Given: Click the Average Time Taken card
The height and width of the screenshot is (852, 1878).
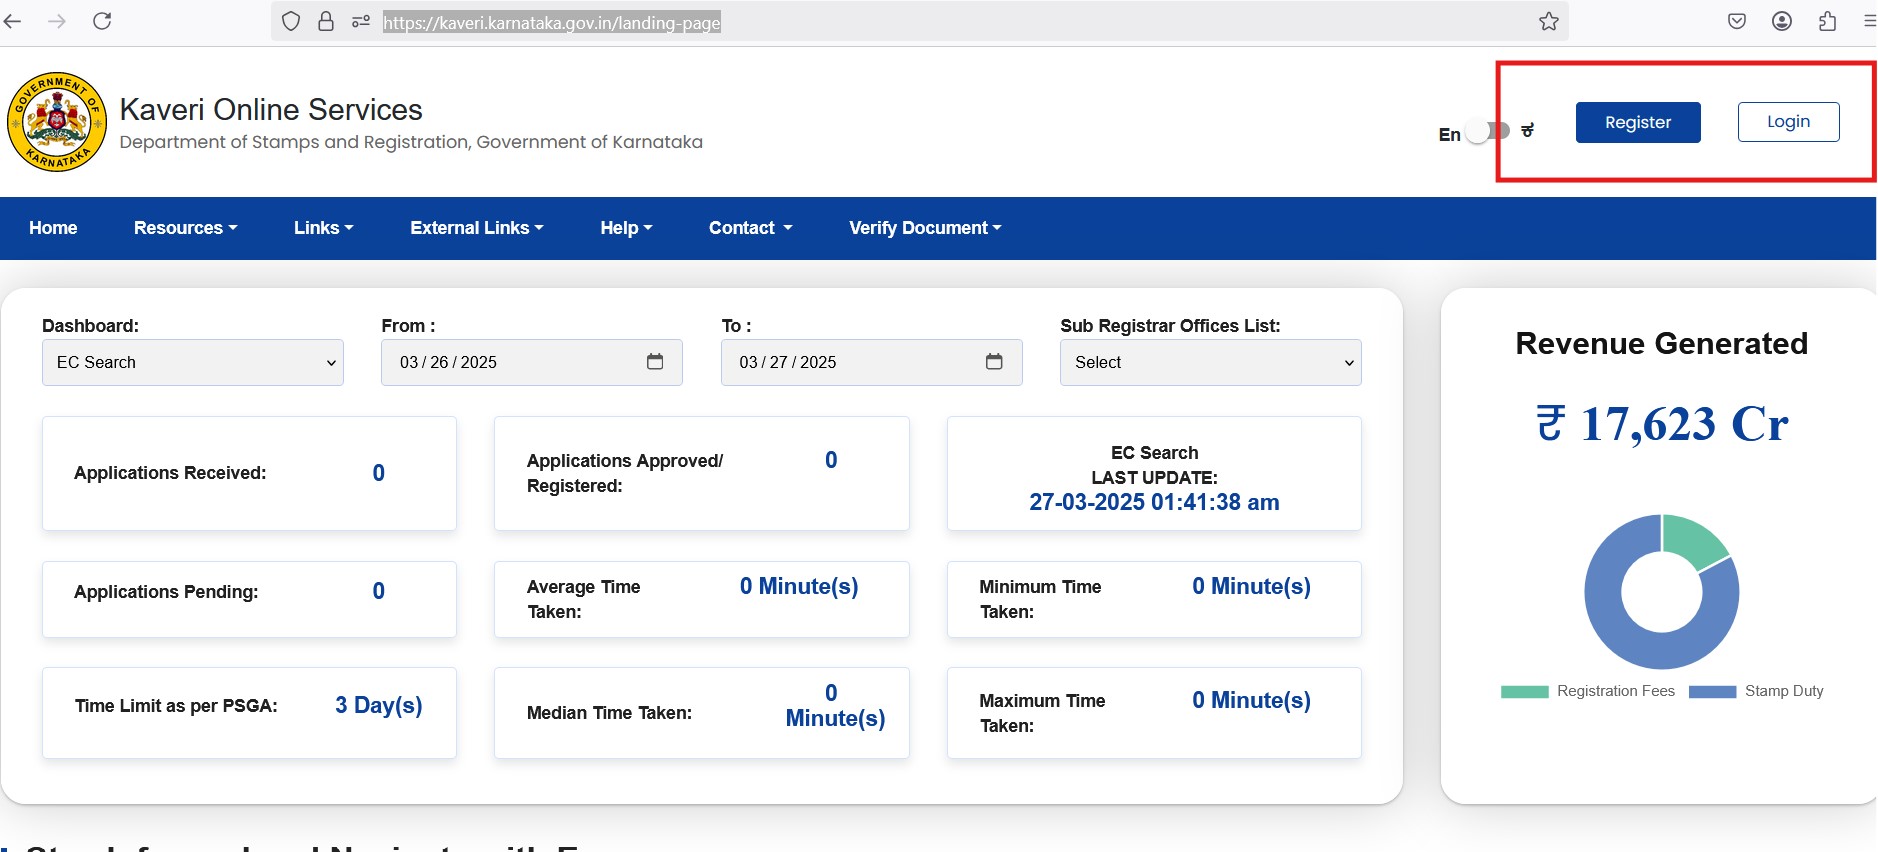Looking at the screenshot, I should pyautogui.click(x=702, y=599).
